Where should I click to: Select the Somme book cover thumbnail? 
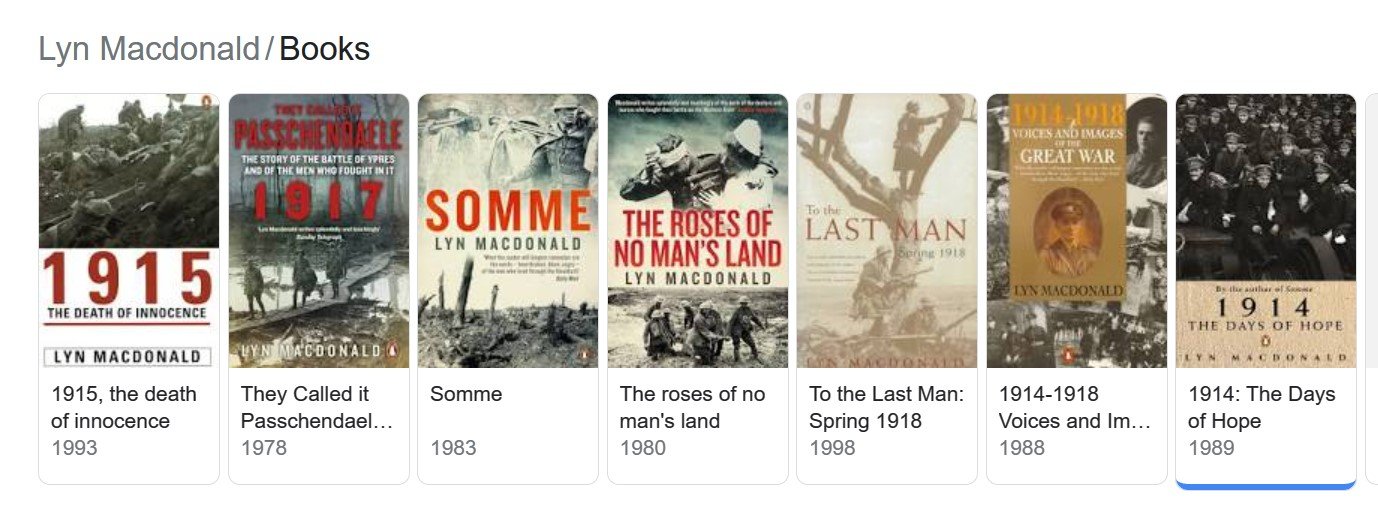pyautogui.click(x=507, y=231)
